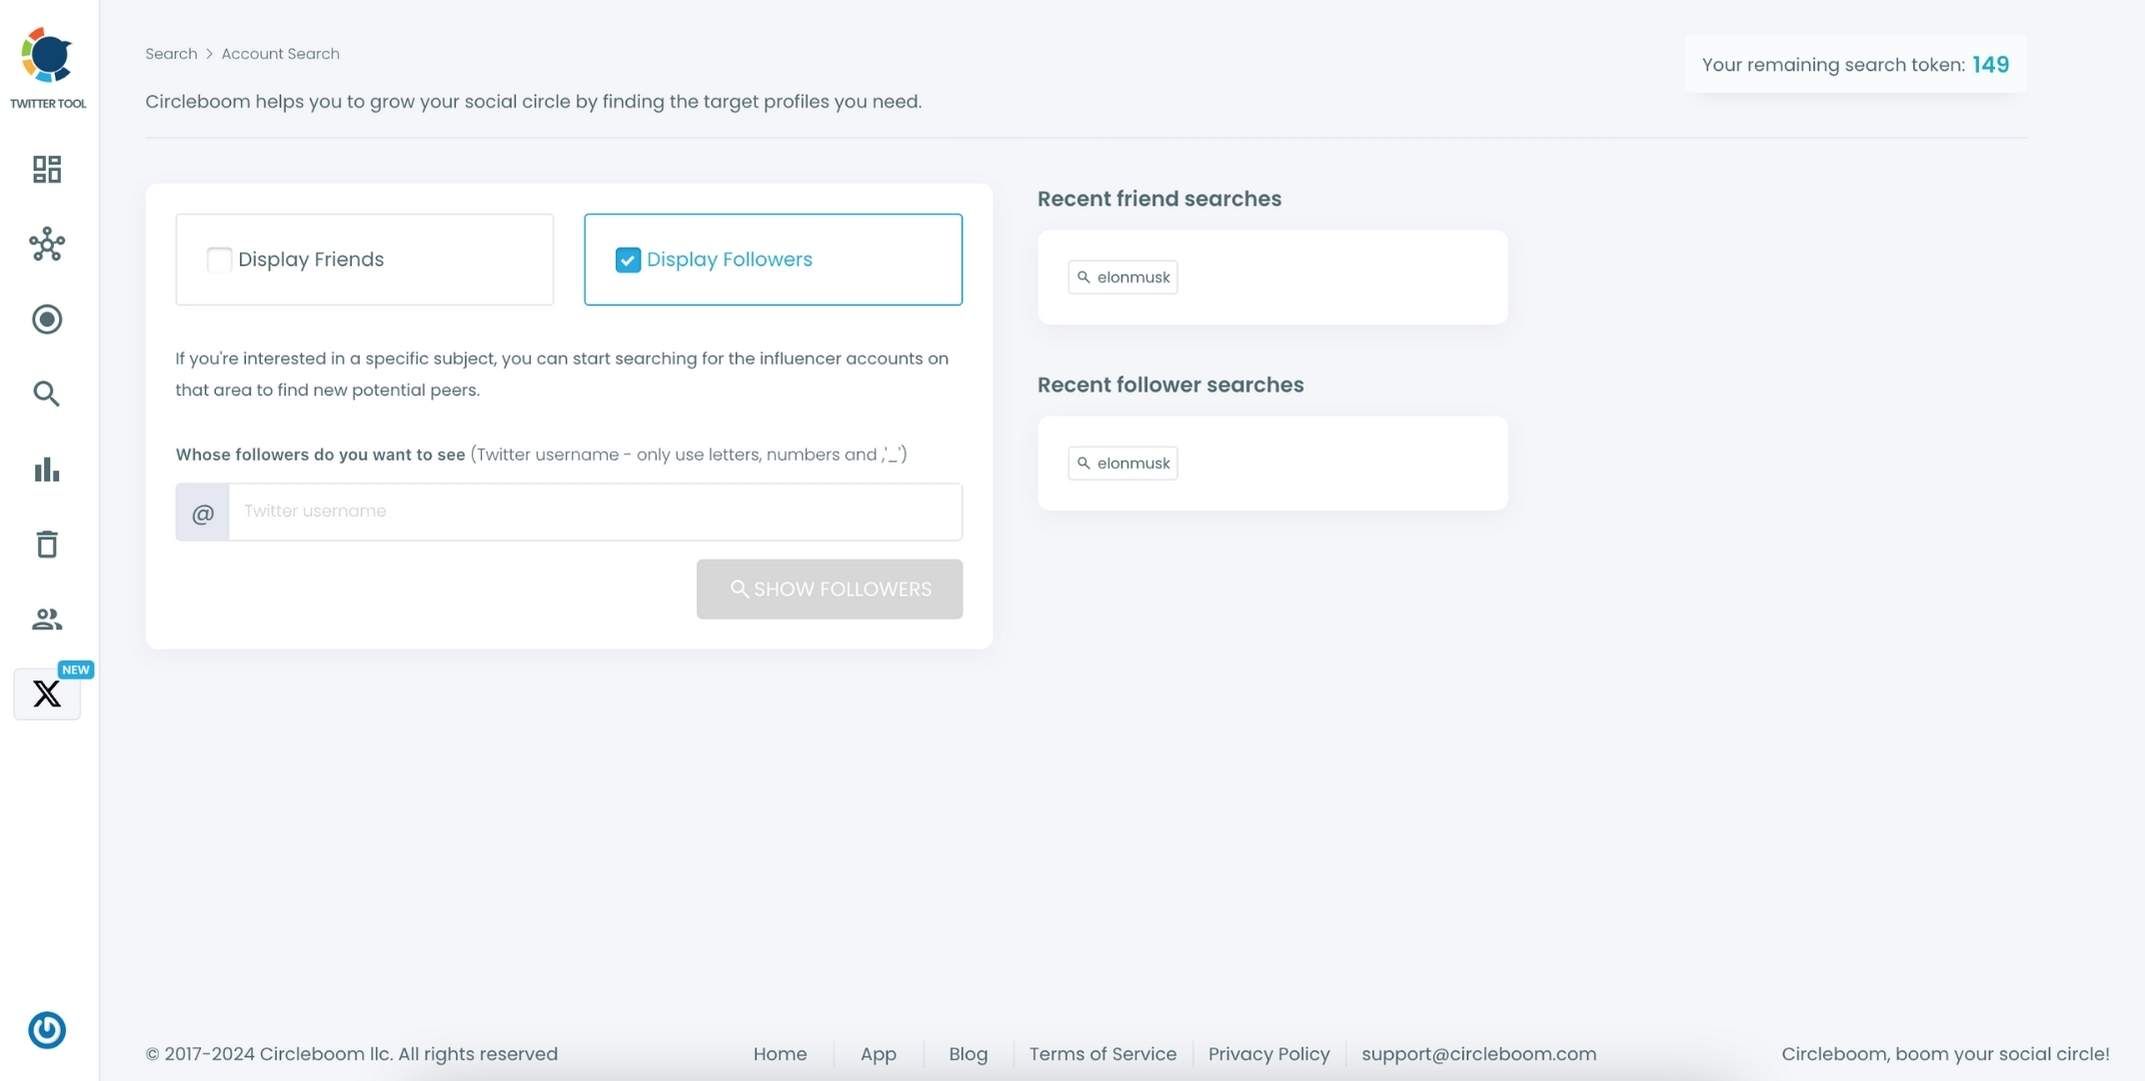Click the SHOW FOLLOWERS button

(830, 589)
